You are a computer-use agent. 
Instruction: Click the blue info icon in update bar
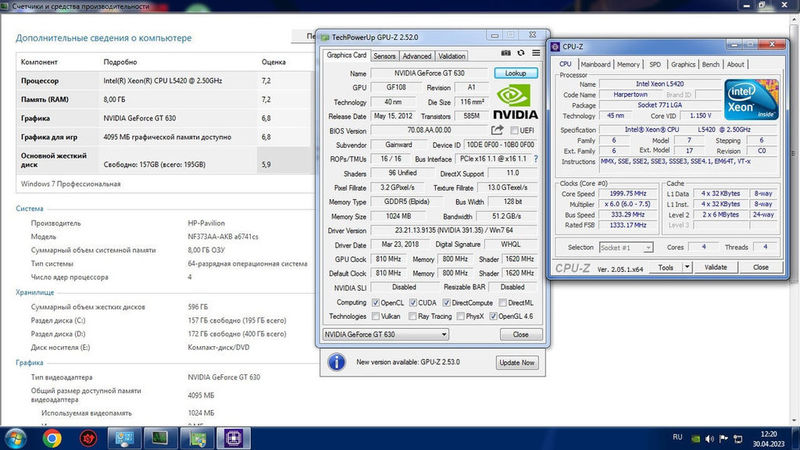click(336, 362)
